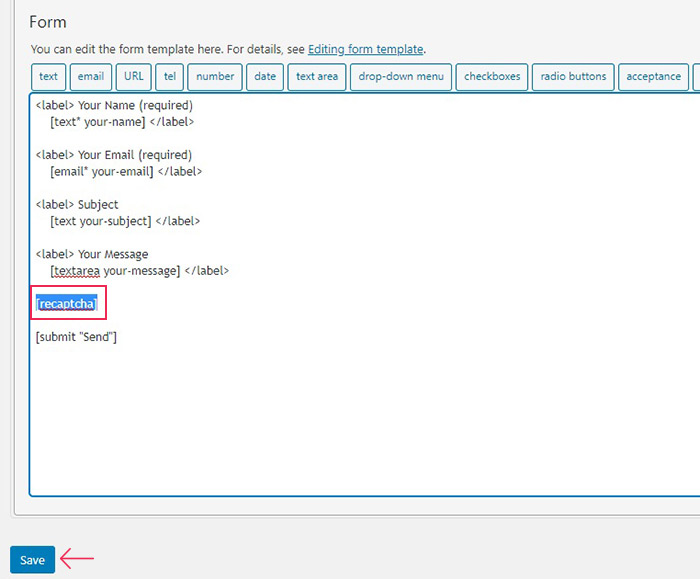Click the Your Name (required) label line
This screenshot has width=700, height=579.
[x=114, y=105]
